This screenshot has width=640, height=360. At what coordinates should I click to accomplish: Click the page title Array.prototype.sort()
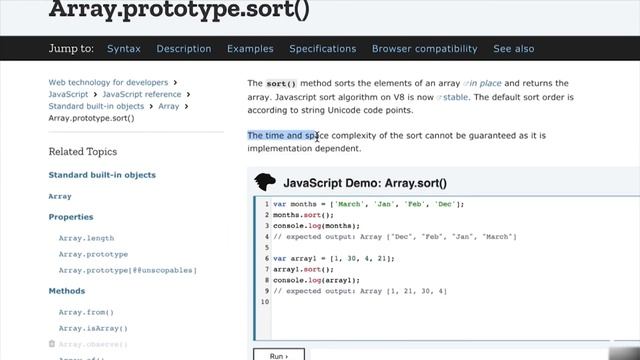pyautogui.click(x=179, y=10)
